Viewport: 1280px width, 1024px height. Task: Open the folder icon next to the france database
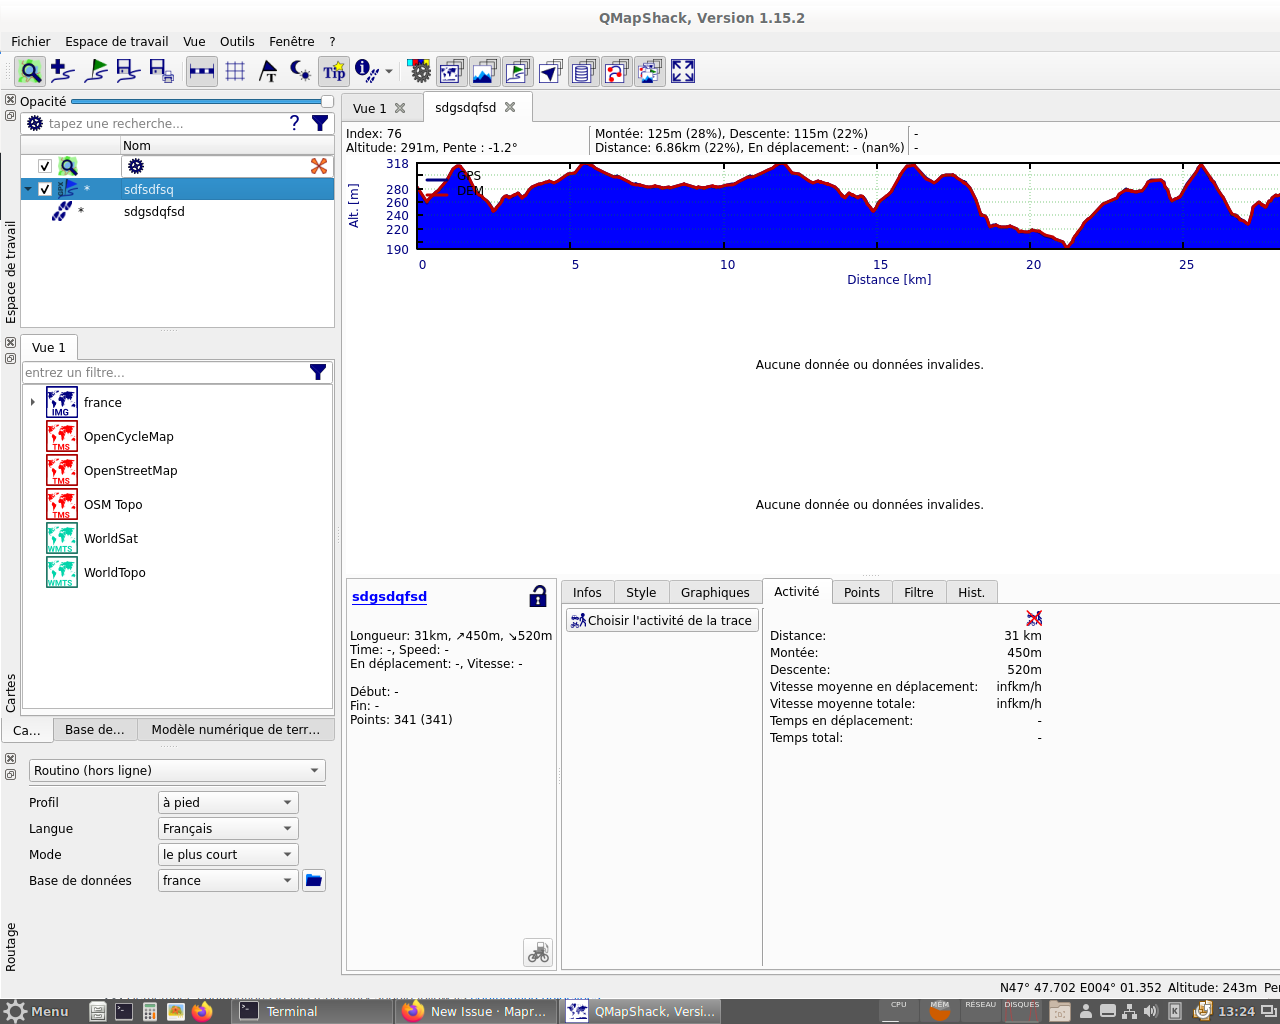coord(313,880)
